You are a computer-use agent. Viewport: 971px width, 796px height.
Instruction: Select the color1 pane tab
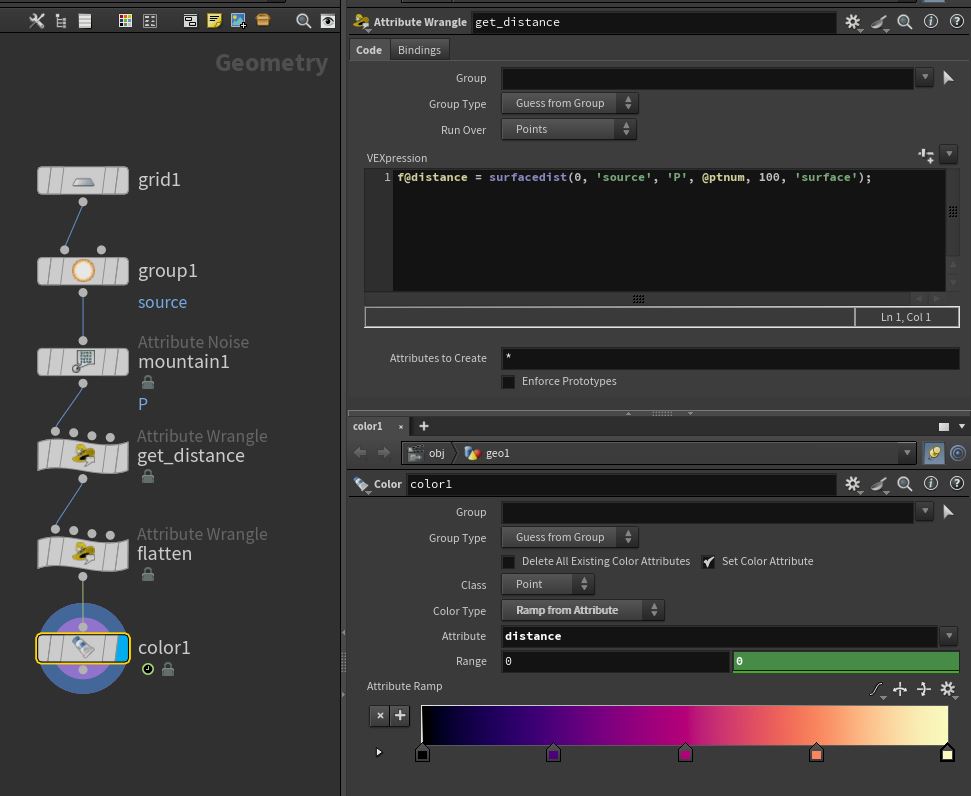click(x=368, y=426)
